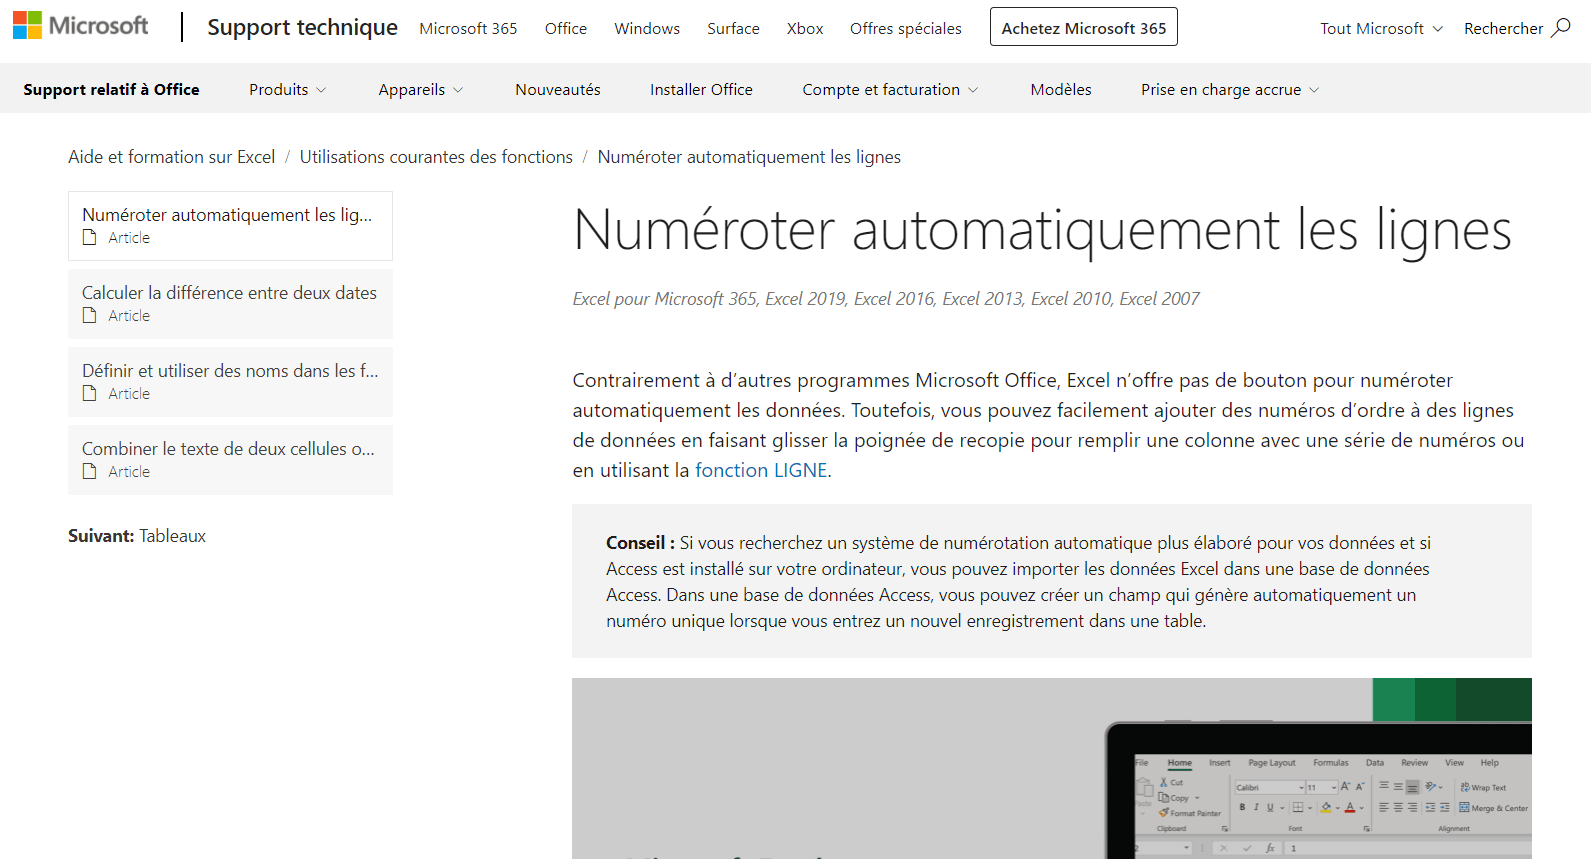The height and width of the screenshot is (859, 1591).
Task: Open the Office menu item
Action: (566, 28)
